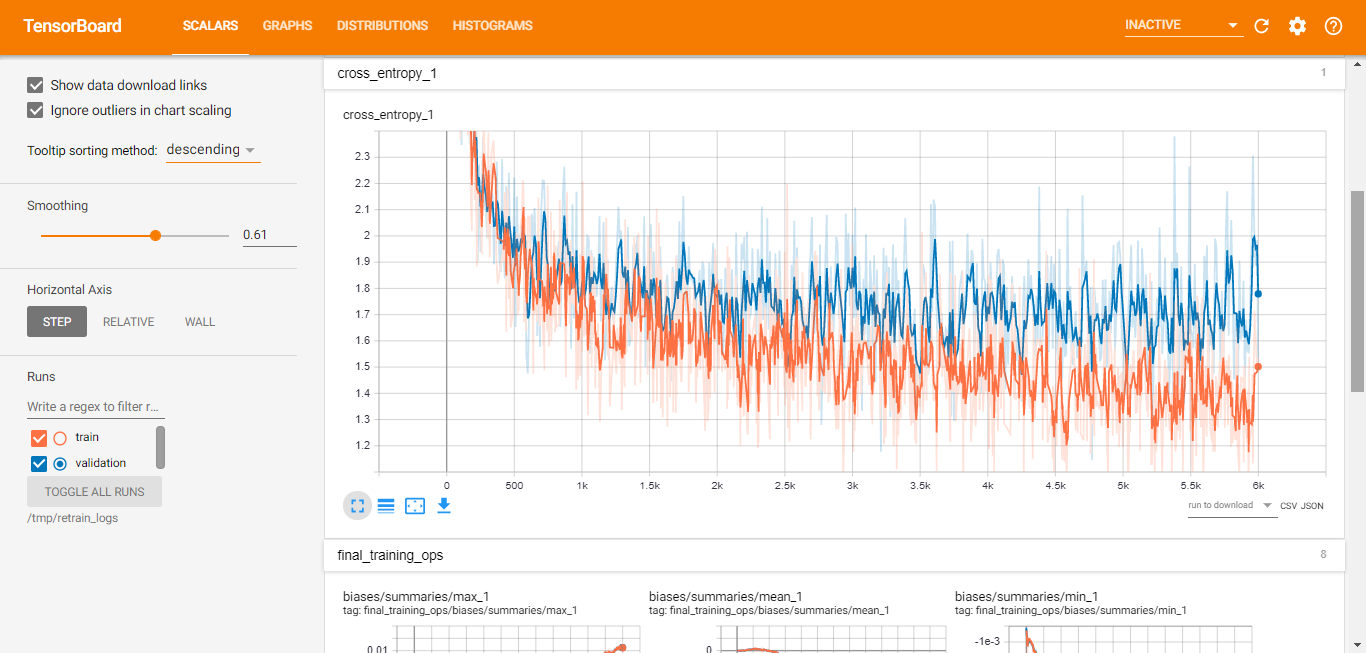
Task: Toggle Ignore outliers in chart scaling
Action: (36, 110)
